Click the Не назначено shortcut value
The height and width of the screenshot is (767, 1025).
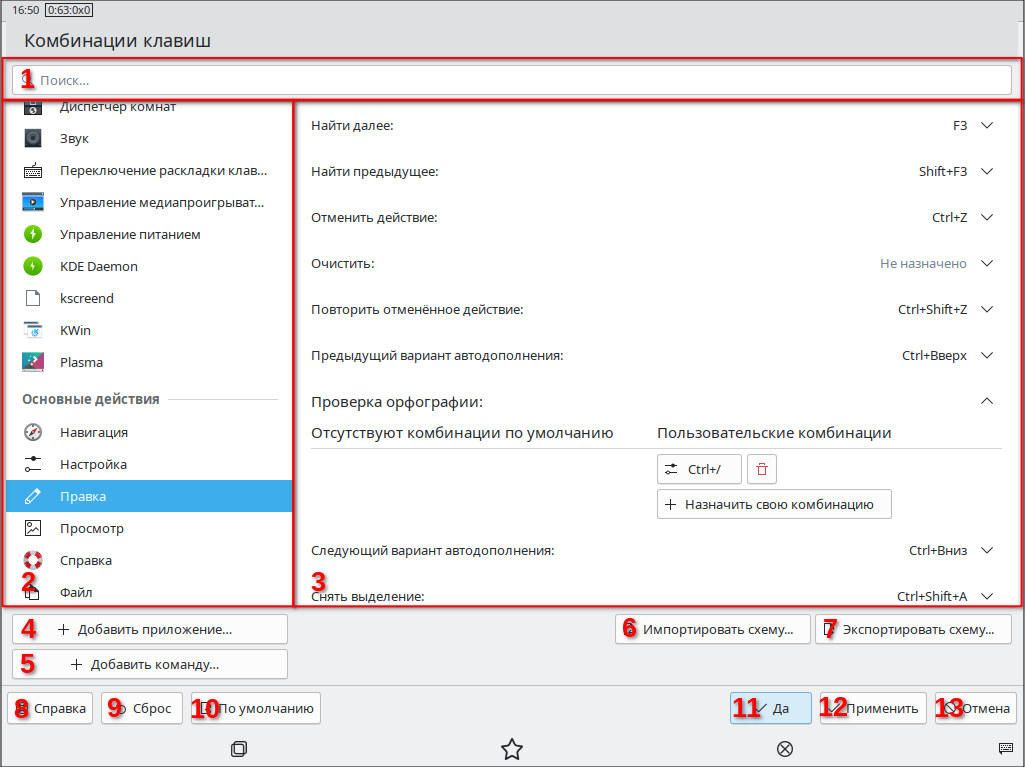923,264
